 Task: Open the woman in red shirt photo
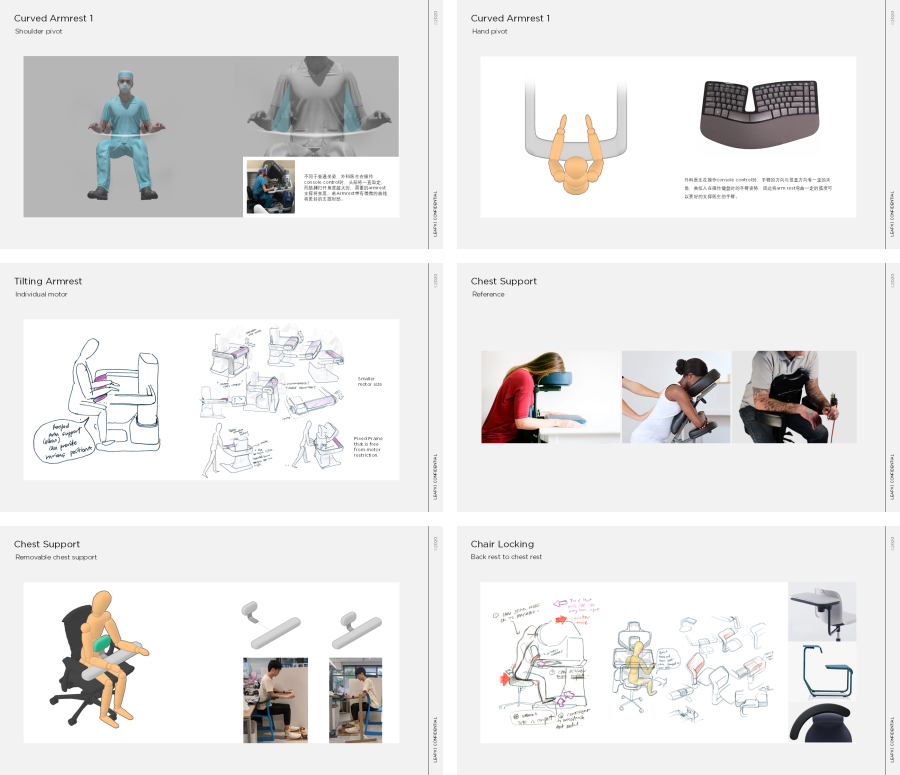pyautogui.click(x=550, y=397)
